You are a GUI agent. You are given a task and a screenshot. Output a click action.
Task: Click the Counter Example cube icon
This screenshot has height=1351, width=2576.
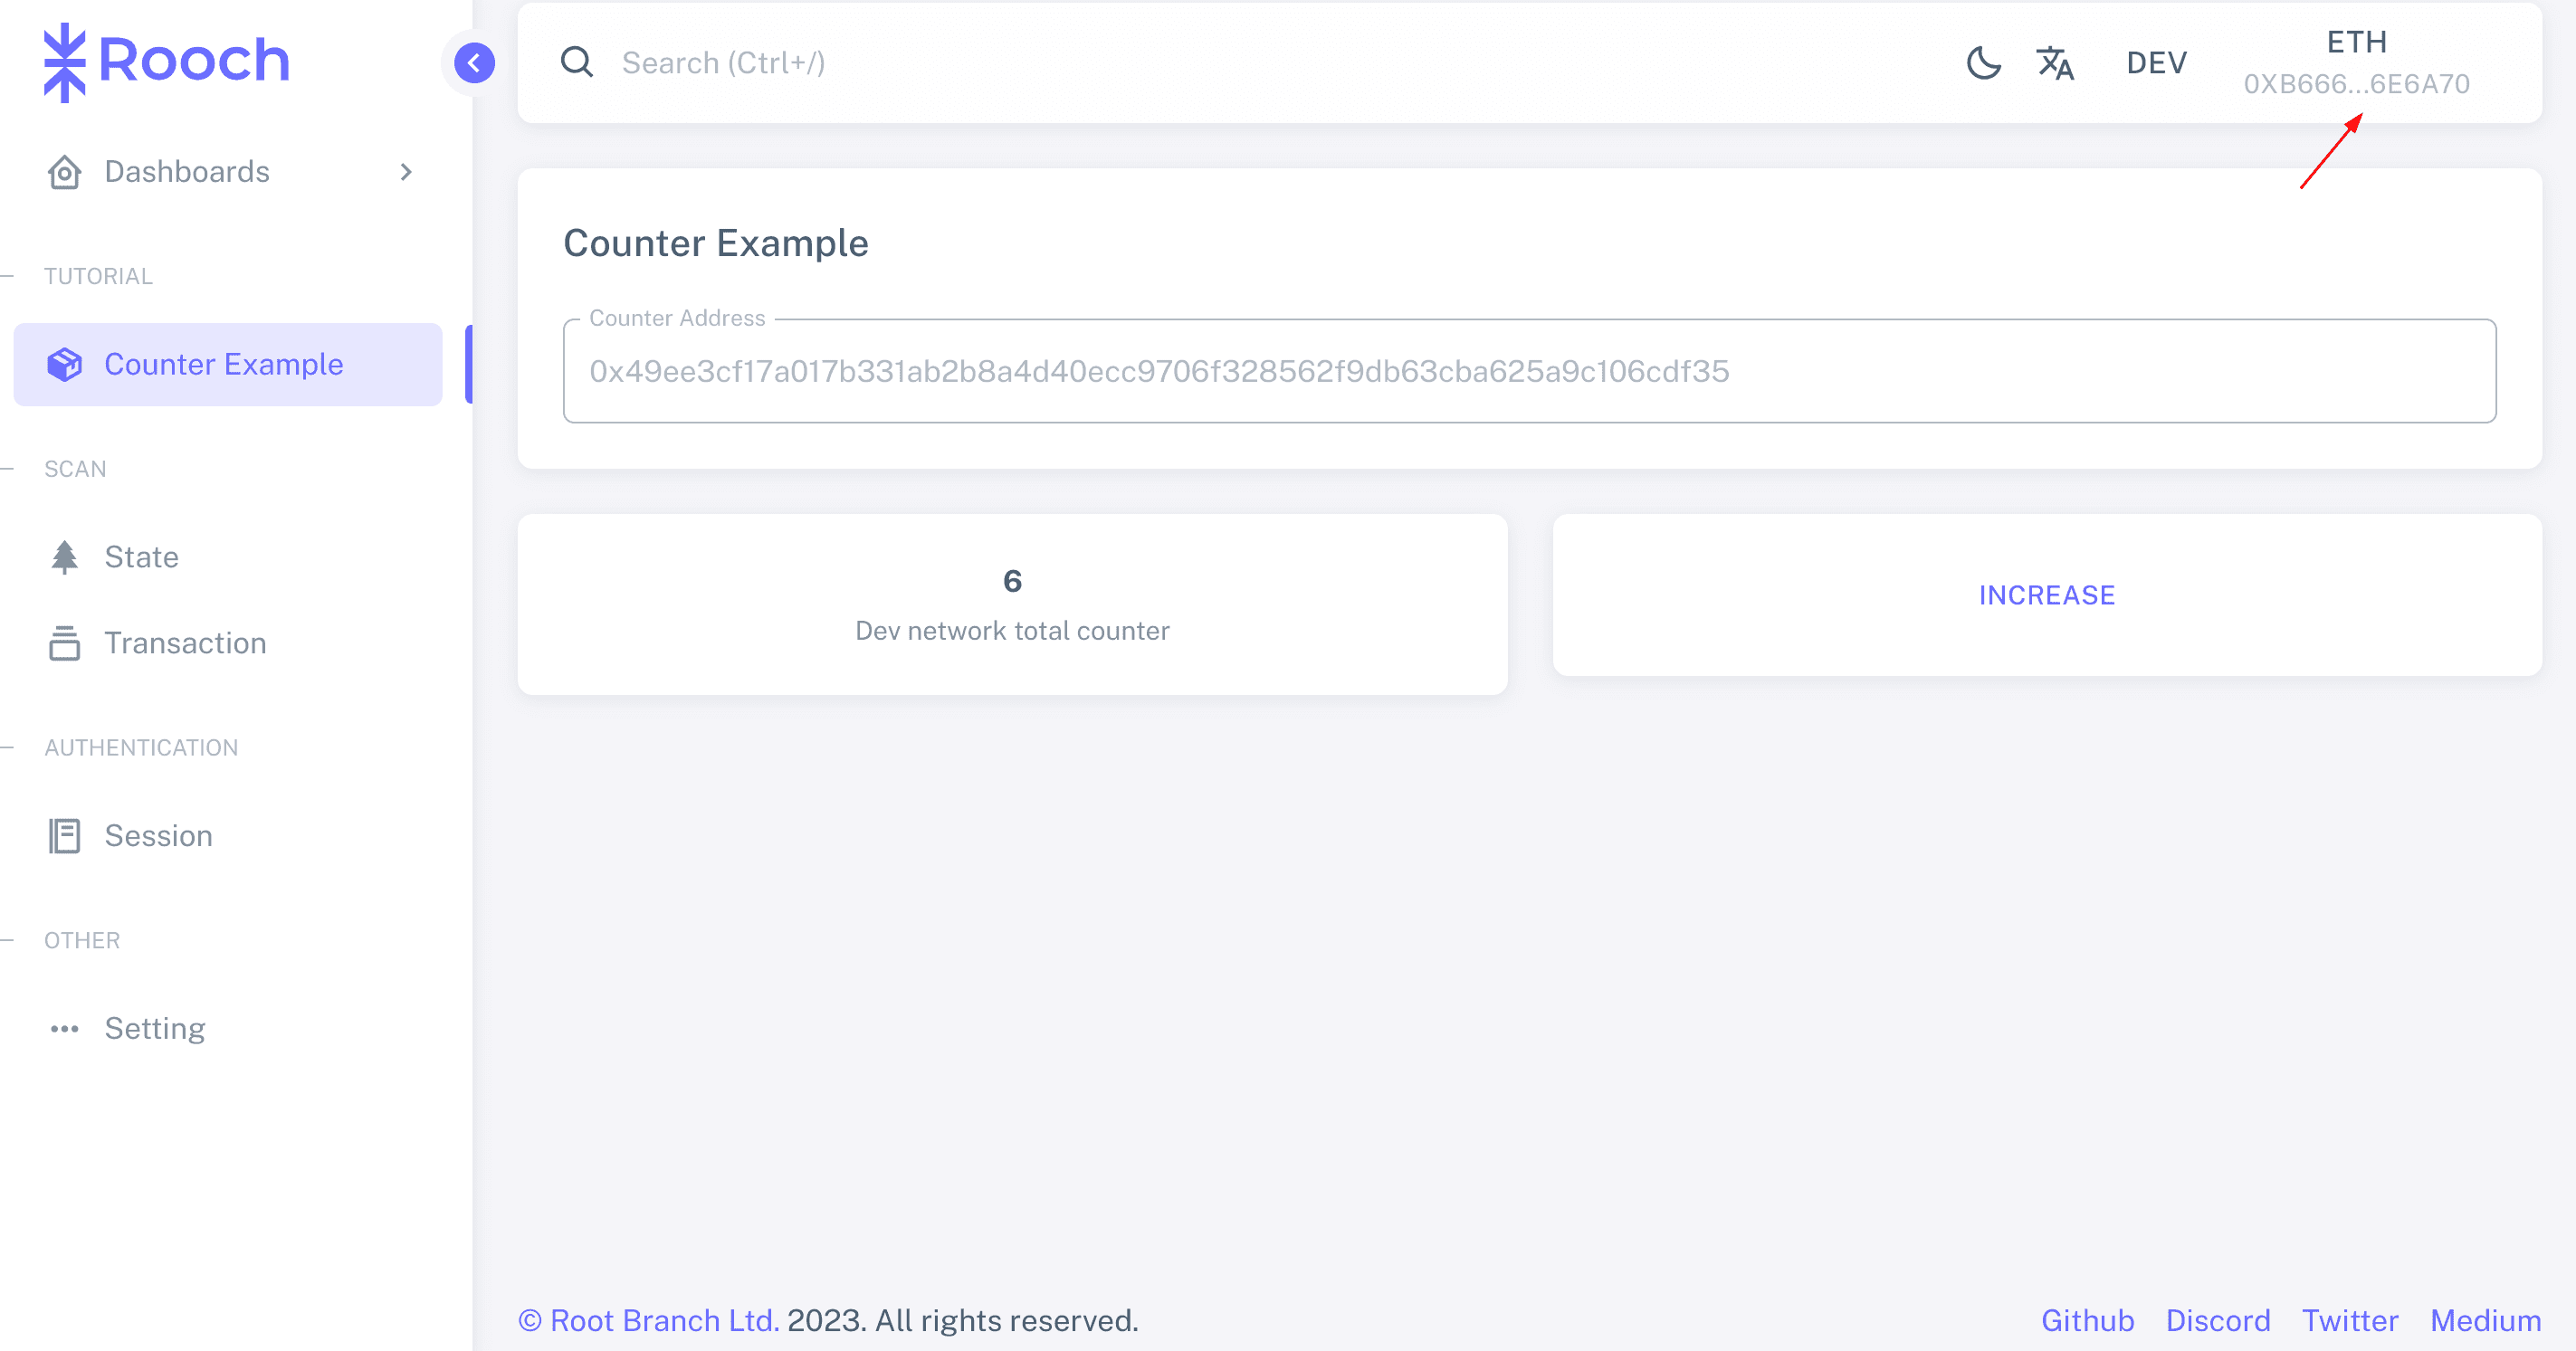65,365
